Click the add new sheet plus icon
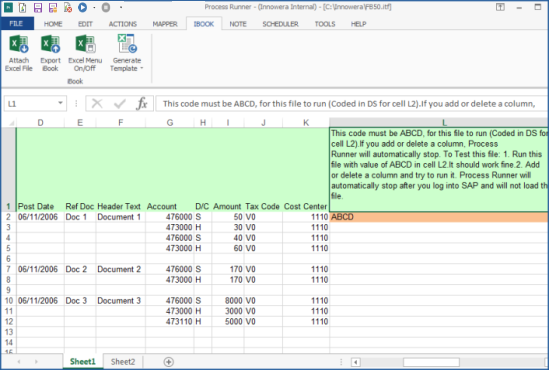Viewport: 549px width, 370px height. click(x=169, y=362)
